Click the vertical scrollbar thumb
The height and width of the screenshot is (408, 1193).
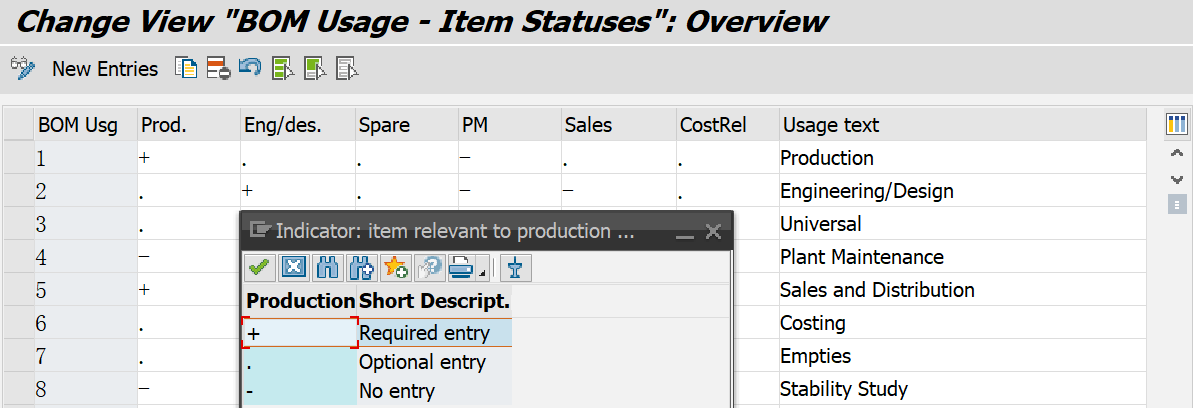1176,204
